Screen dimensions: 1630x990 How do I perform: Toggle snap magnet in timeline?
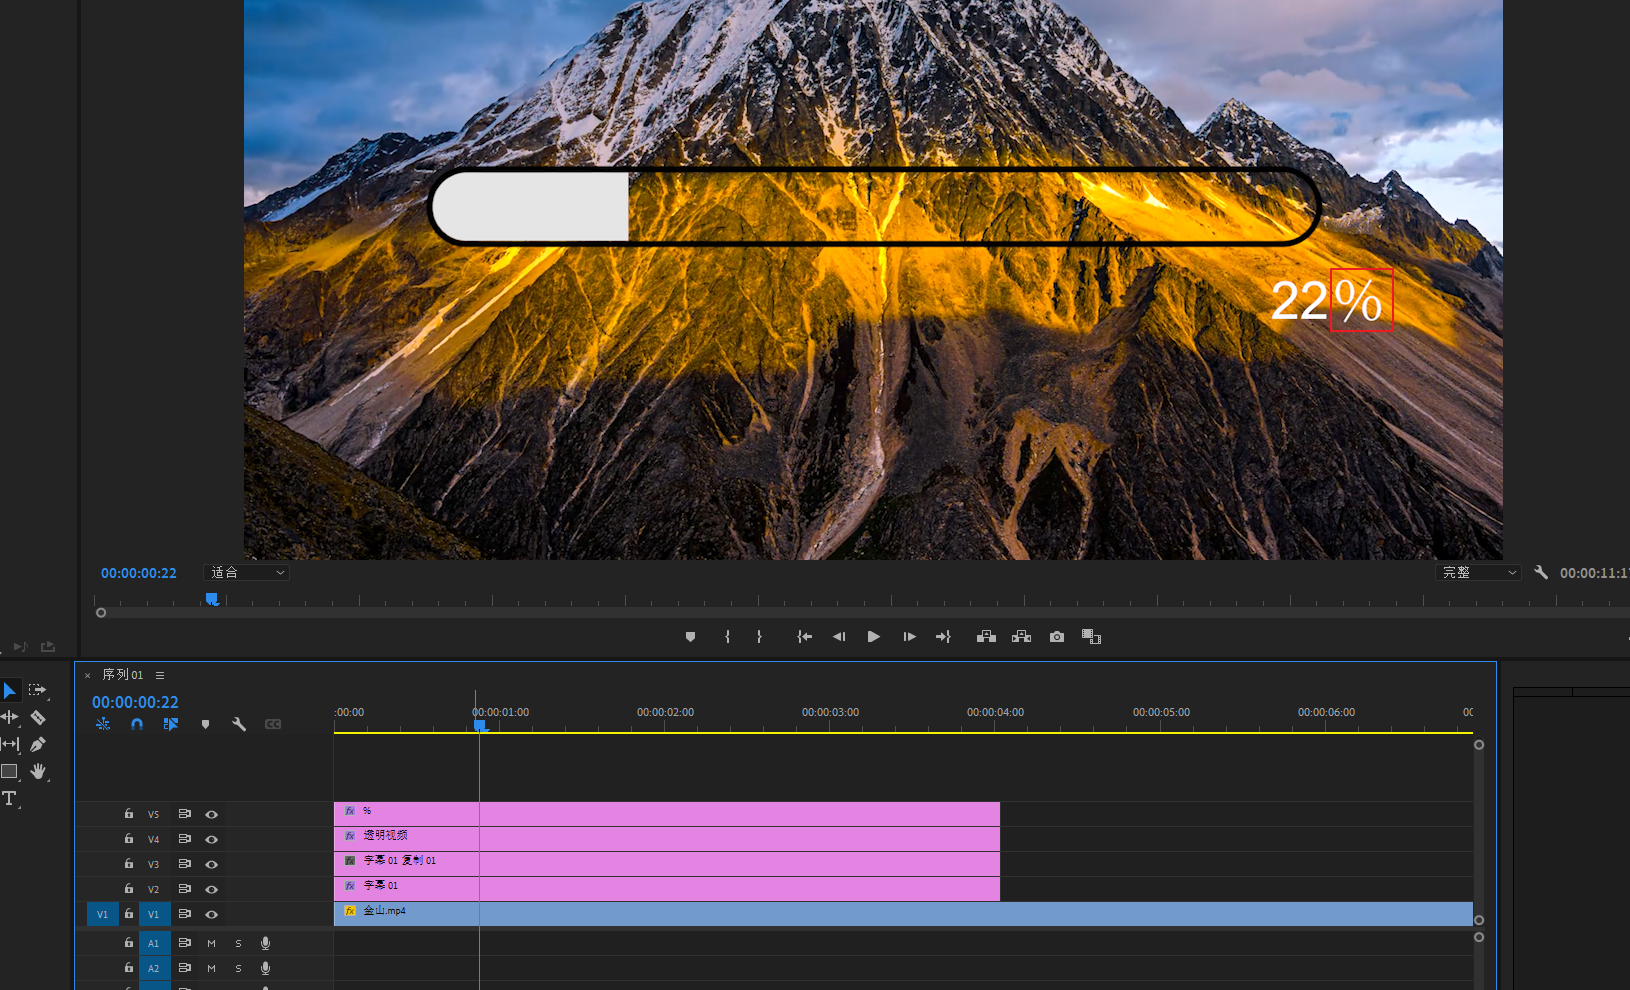click(137, 724)
